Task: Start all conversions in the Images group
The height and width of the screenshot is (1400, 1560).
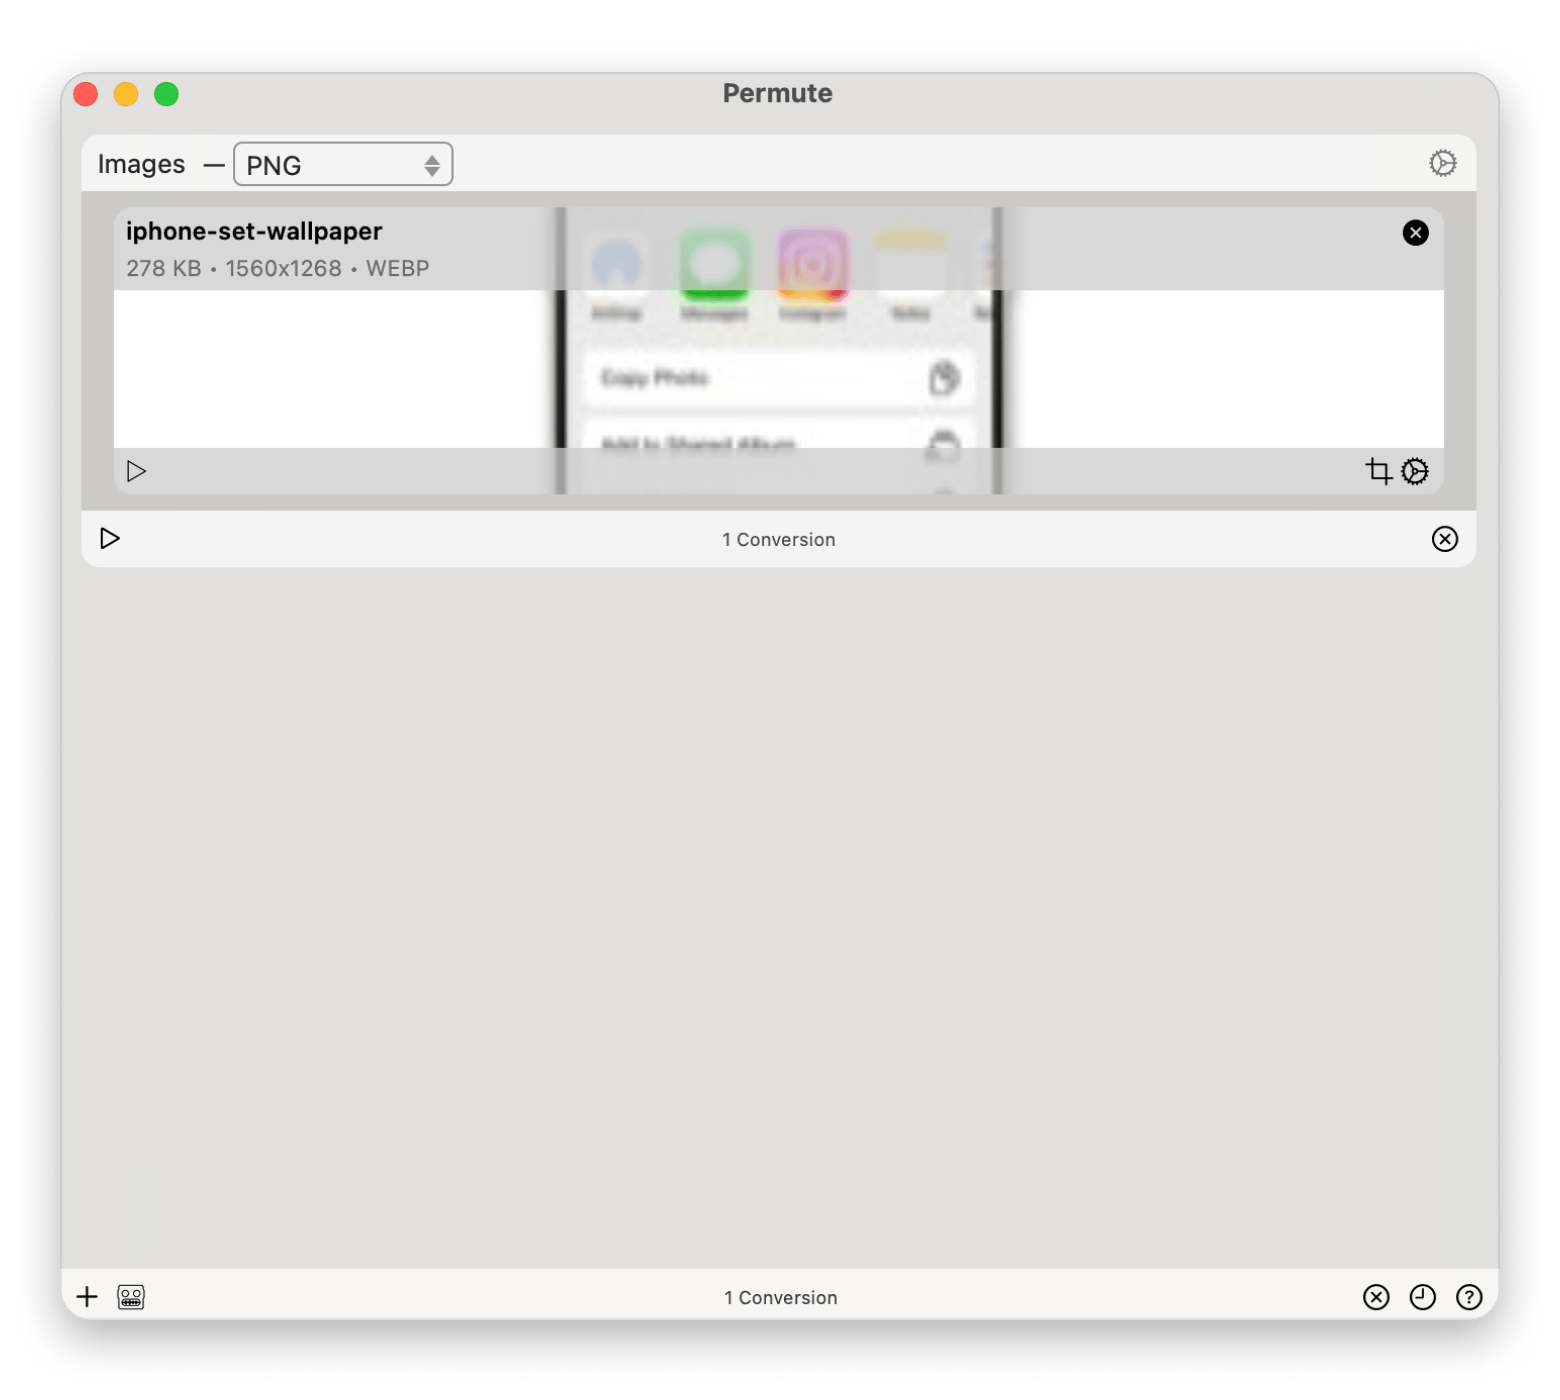Action: tap(110, 539)
